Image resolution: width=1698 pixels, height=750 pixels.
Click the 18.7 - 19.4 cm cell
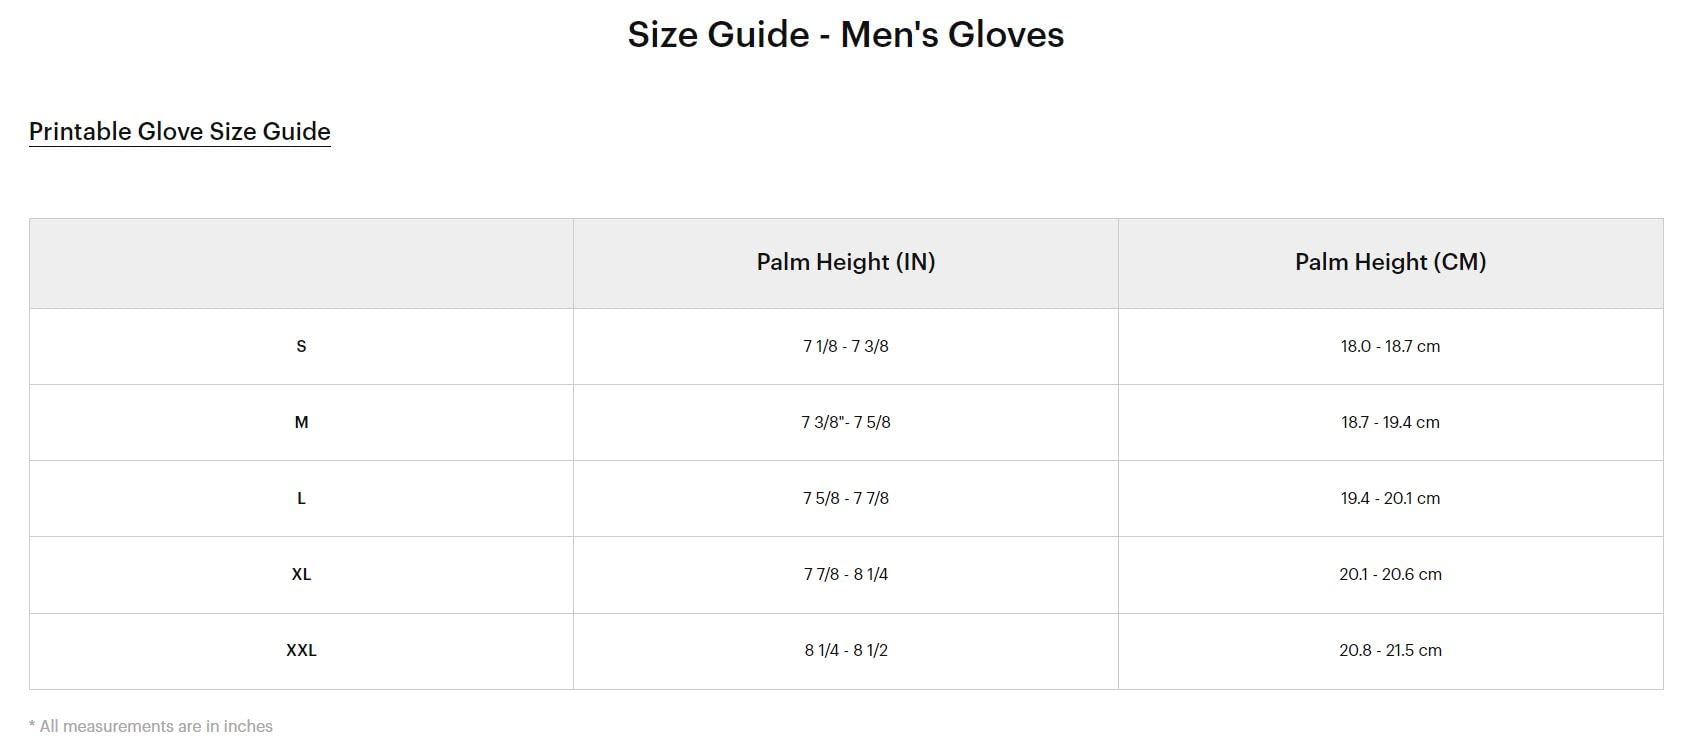pos(1390,423)
